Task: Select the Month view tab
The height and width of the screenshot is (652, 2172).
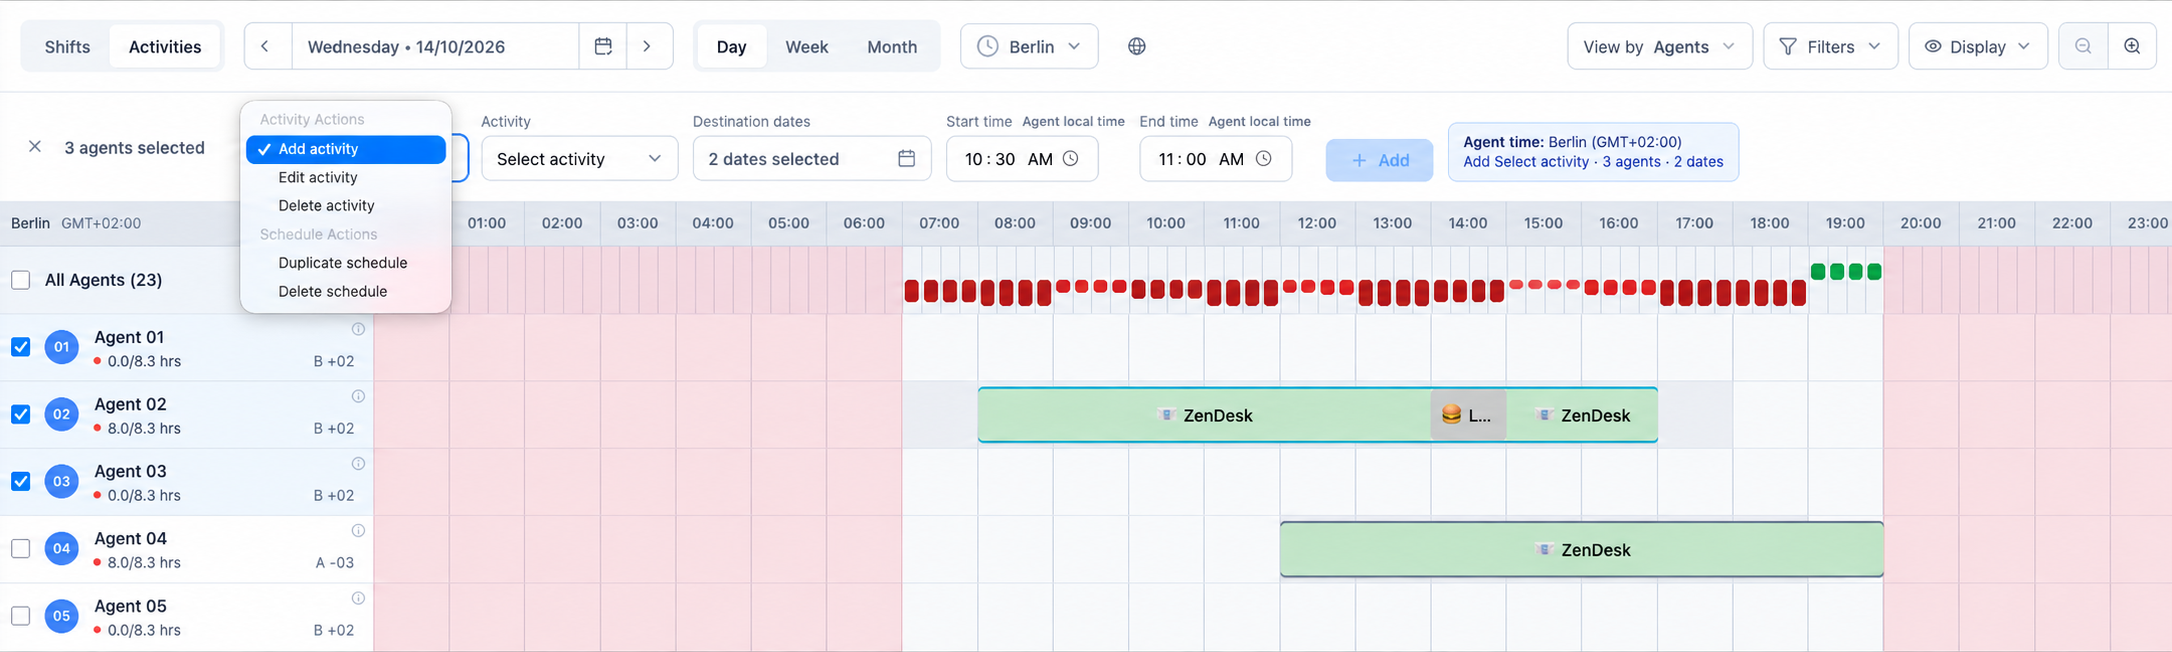Action: point(891,46)
